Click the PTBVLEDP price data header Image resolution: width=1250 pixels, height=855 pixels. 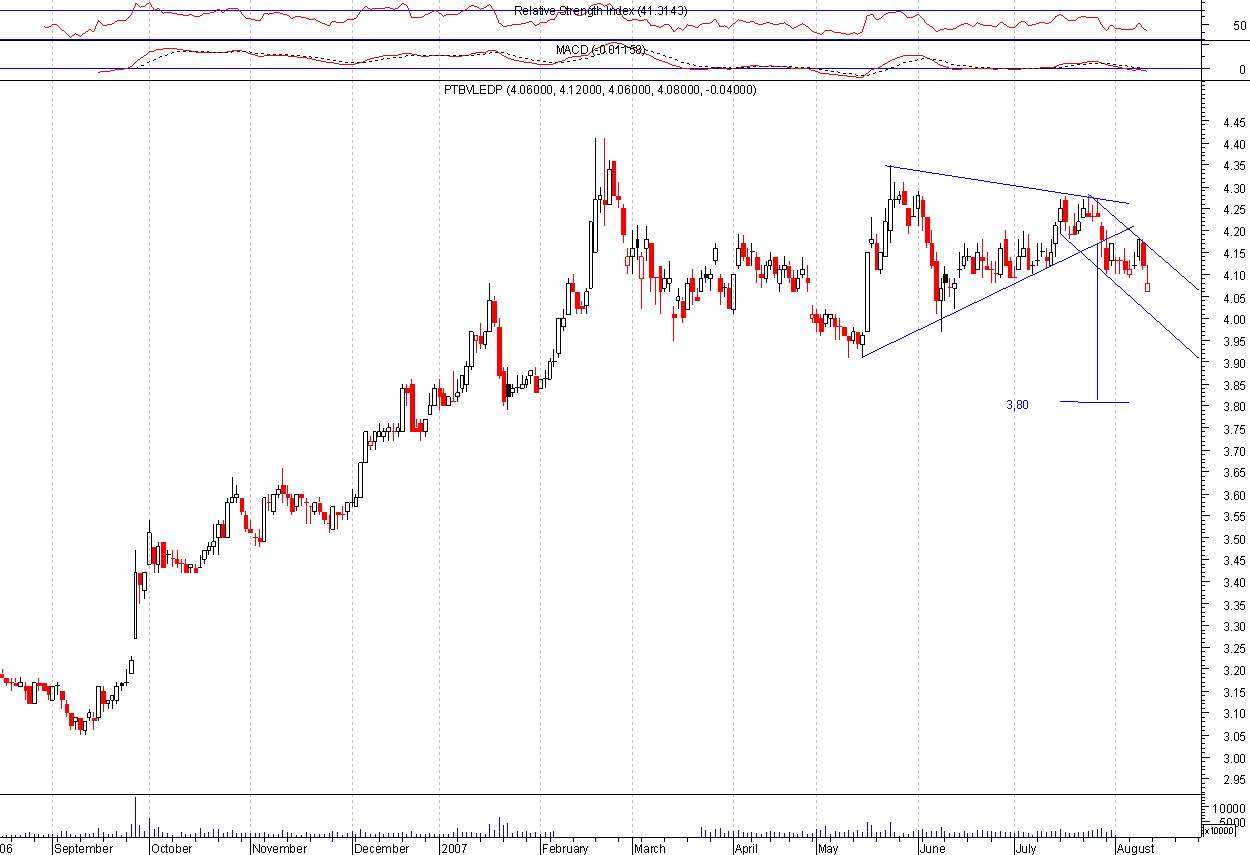pos(600,90)
